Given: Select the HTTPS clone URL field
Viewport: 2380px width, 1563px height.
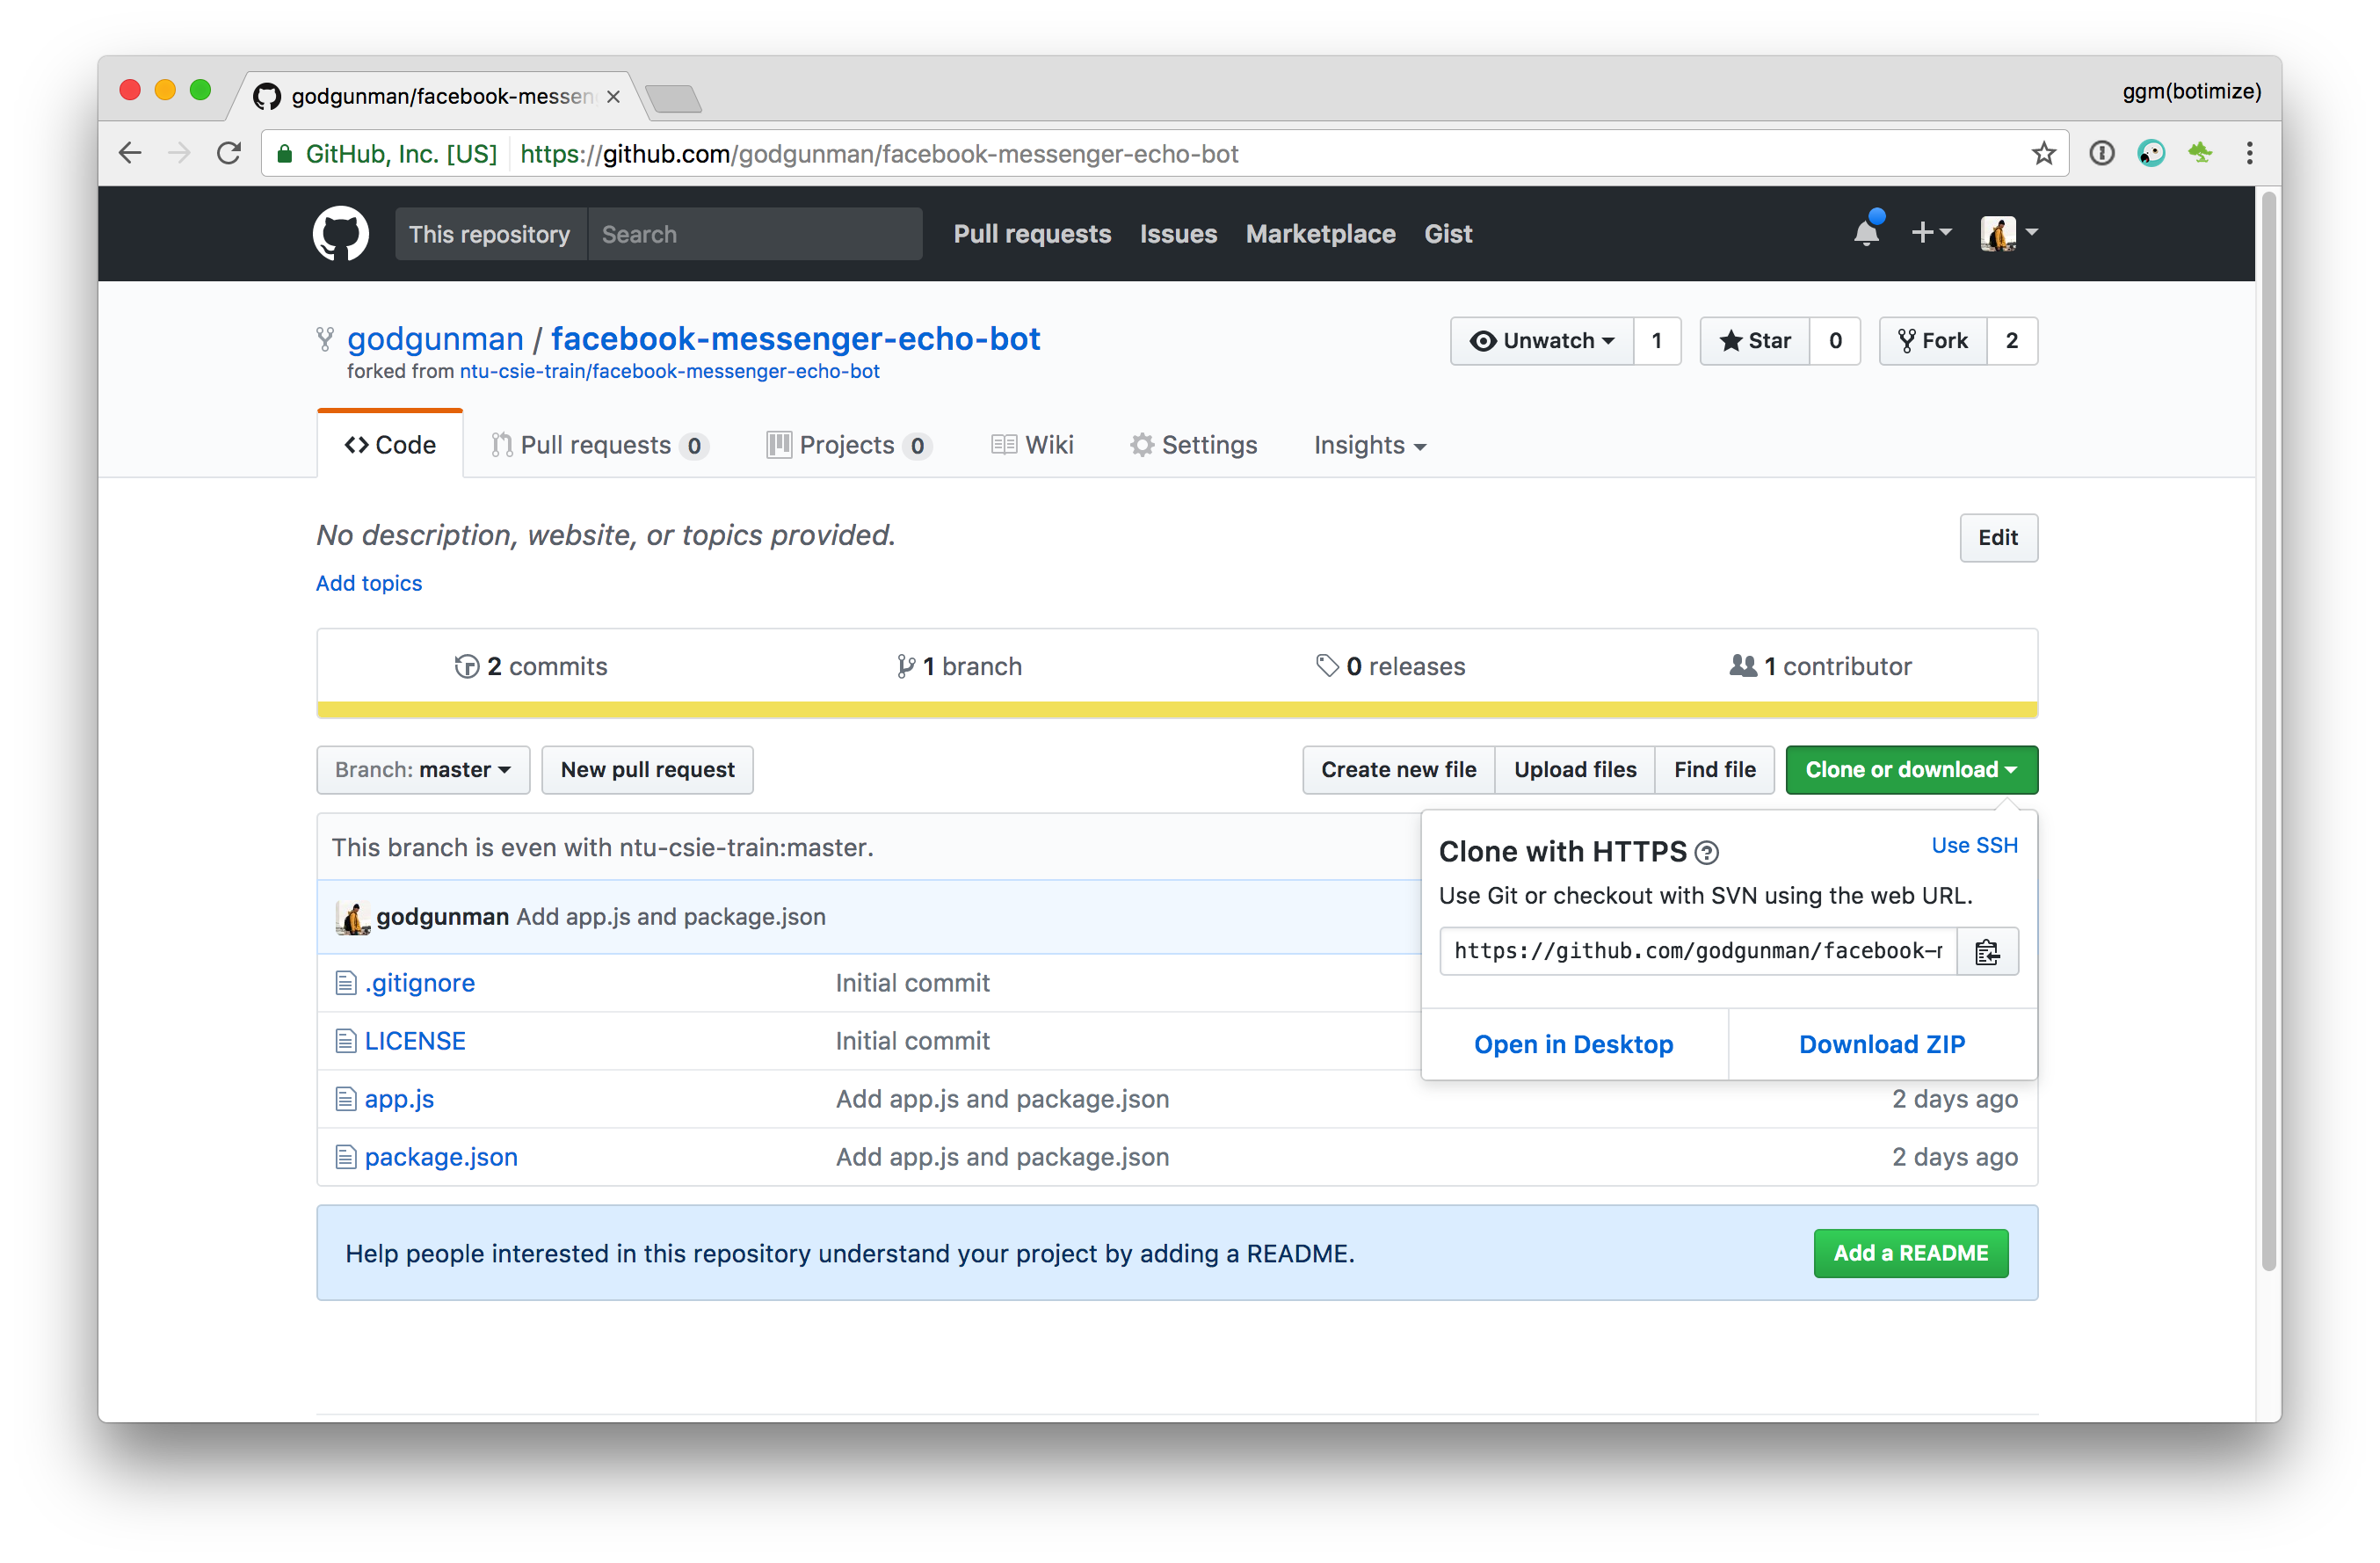Looking at the screenshot, I should click(1698, 951).
